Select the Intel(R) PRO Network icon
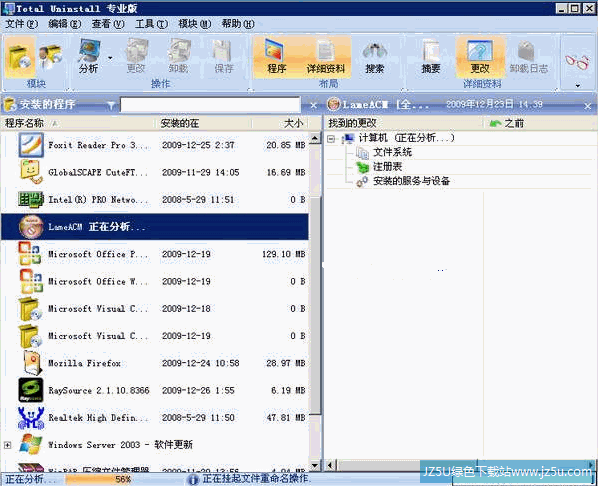 pos(31,200)
